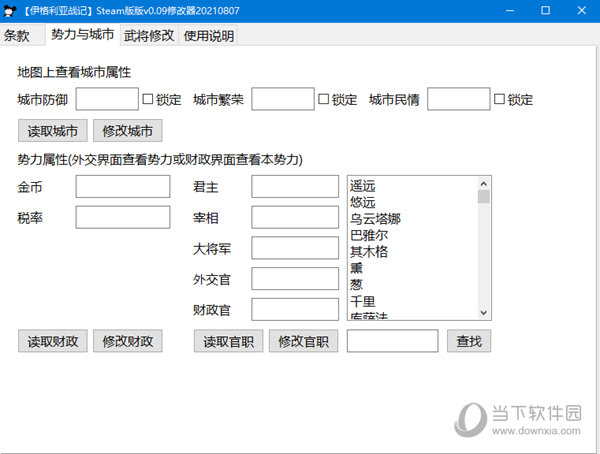Check the 锁定 box for 城市民情
Viewport: 600px width, 454px height.
[499, 99]
